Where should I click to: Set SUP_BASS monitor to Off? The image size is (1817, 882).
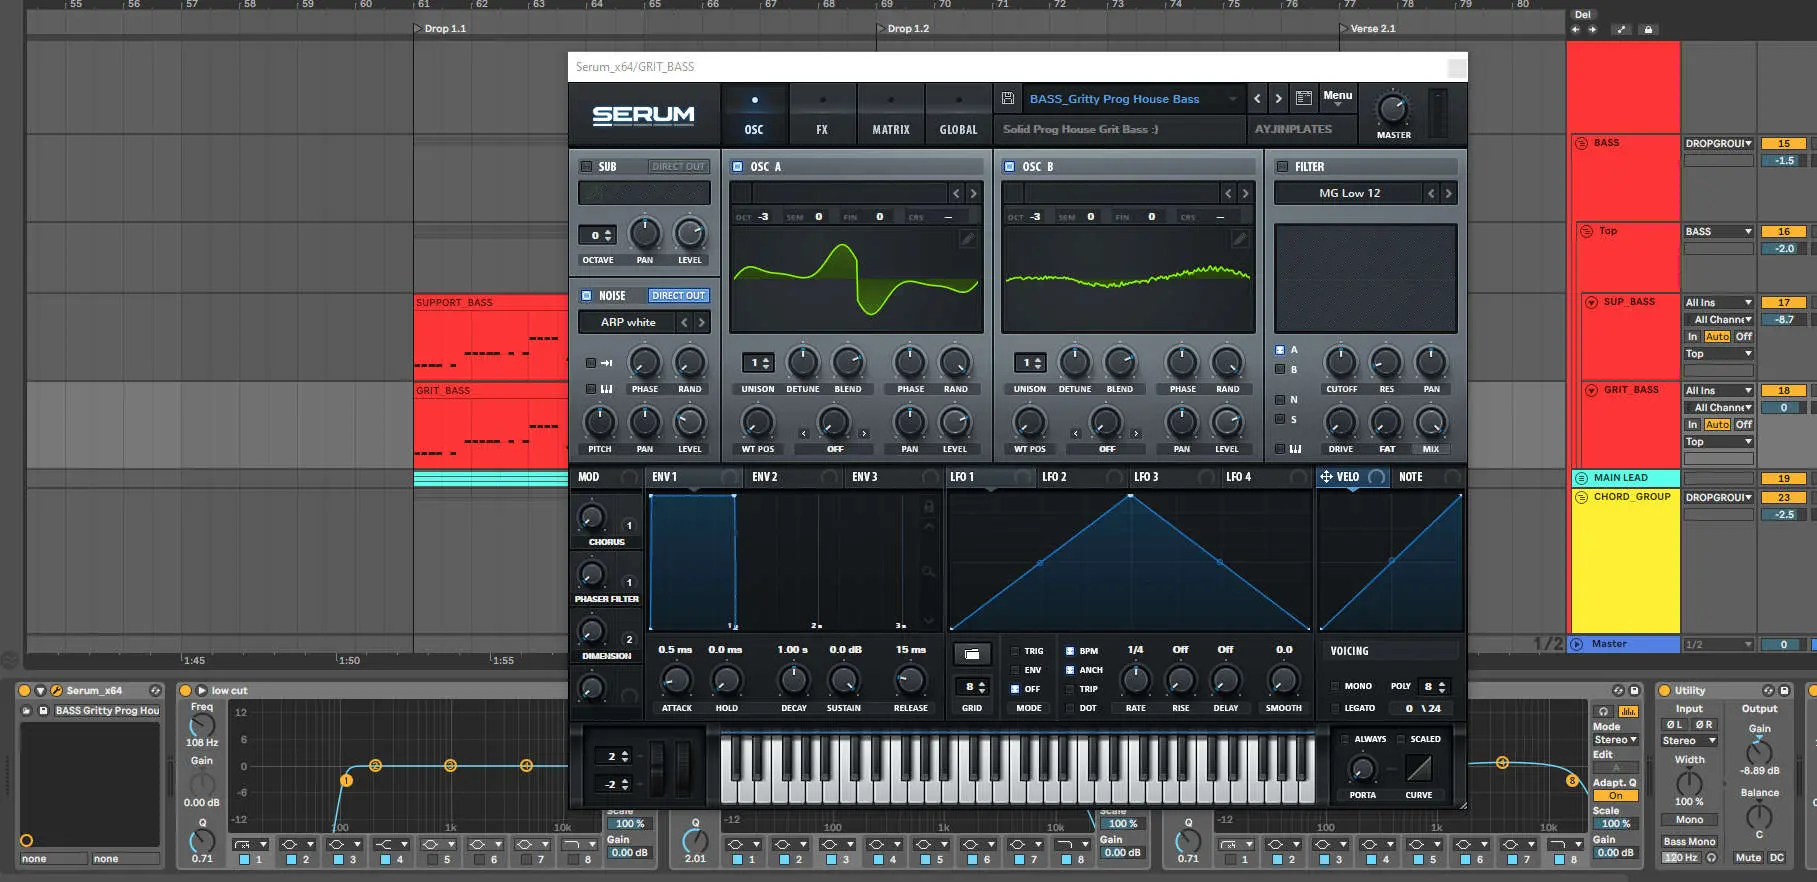[1743, 337]
